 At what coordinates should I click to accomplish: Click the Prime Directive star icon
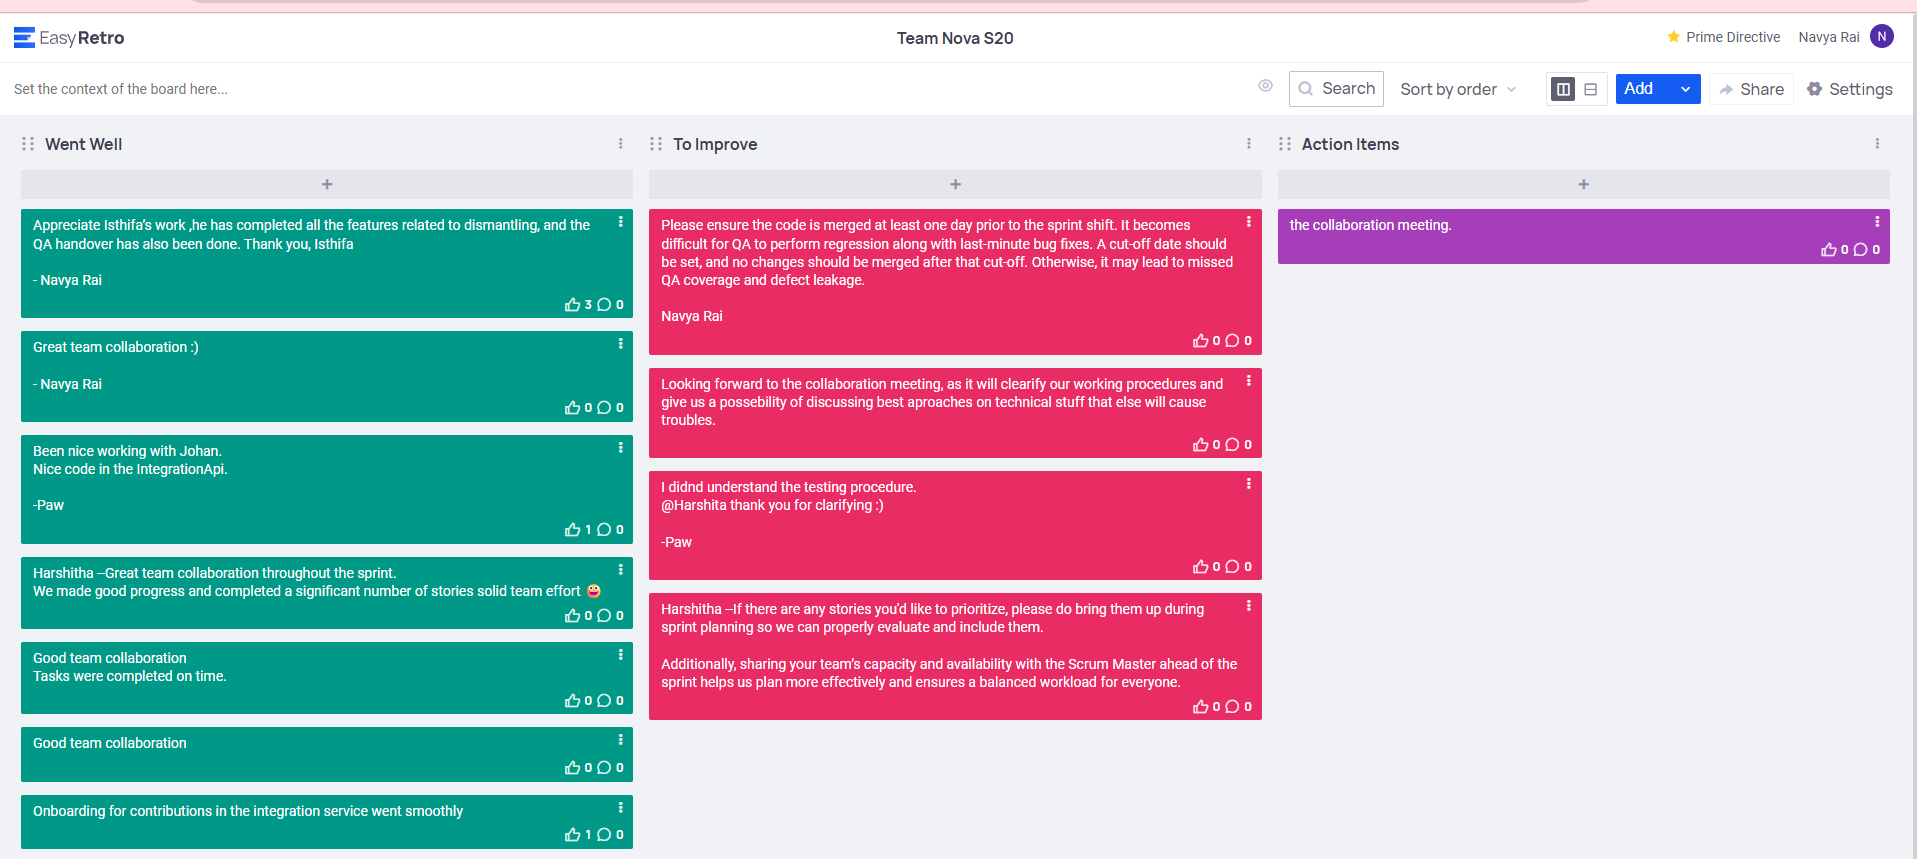click(1673, 37)
